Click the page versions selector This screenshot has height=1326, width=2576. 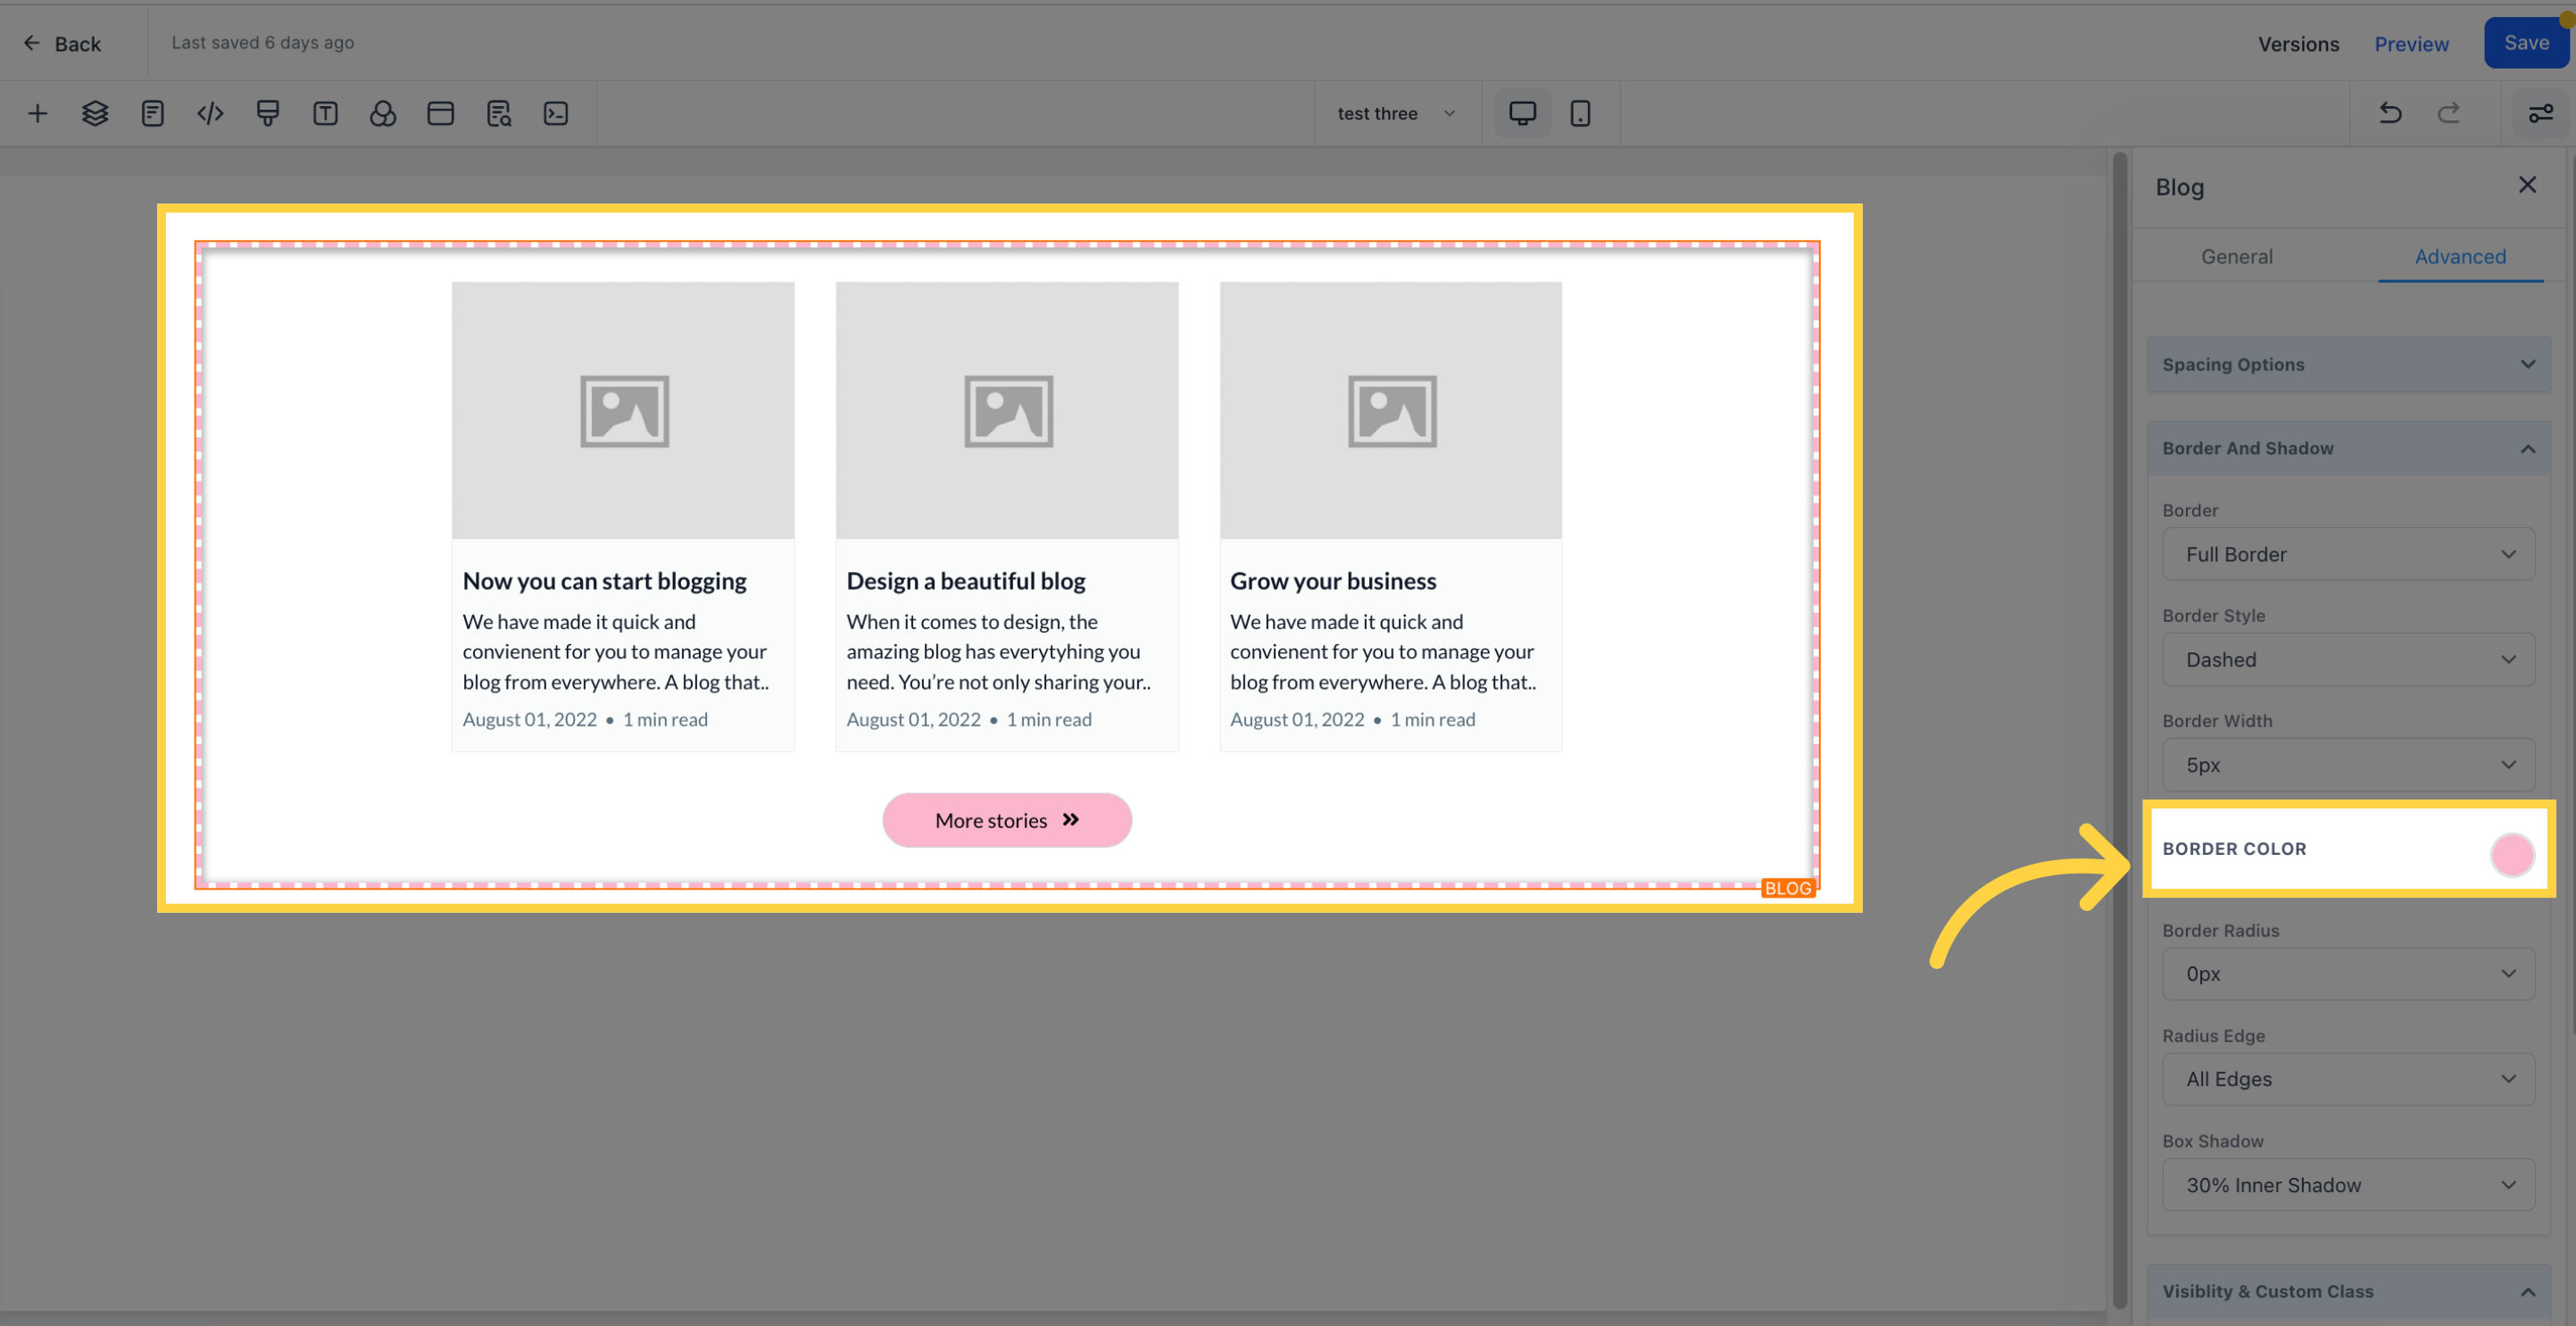[x=2297, y=42]
